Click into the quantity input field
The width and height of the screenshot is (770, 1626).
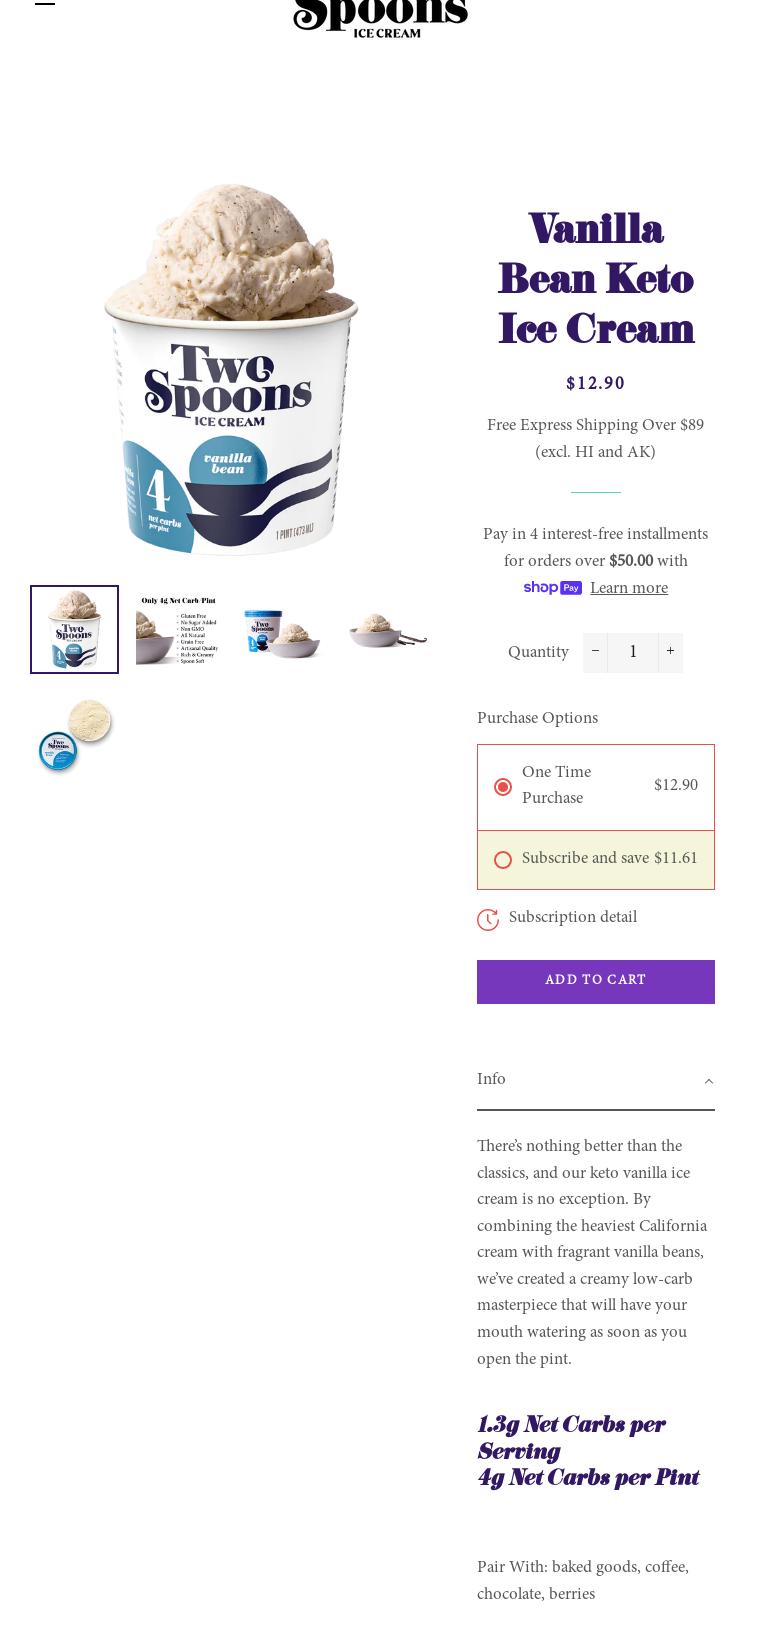633,652
